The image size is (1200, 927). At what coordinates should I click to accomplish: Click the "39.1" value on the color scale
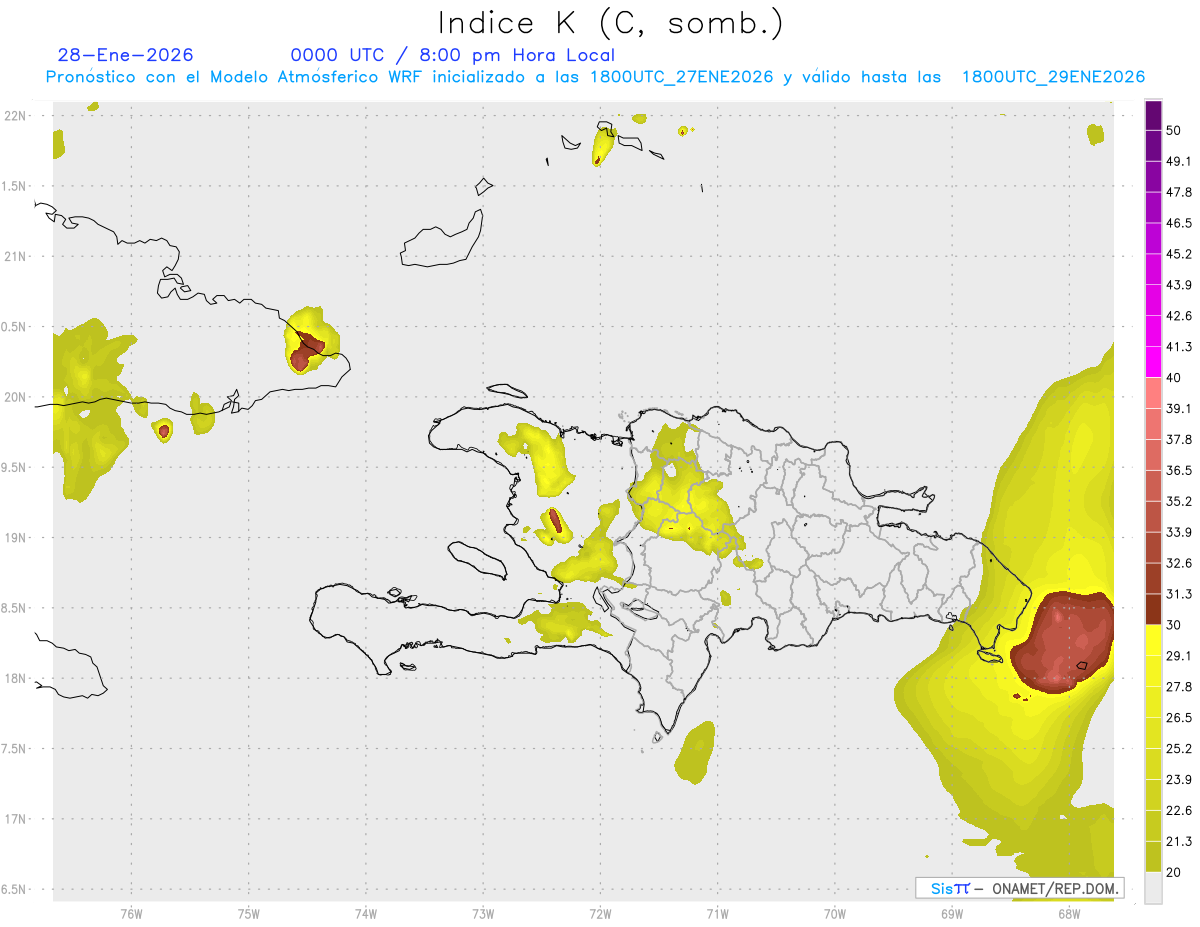(1179, 408)
